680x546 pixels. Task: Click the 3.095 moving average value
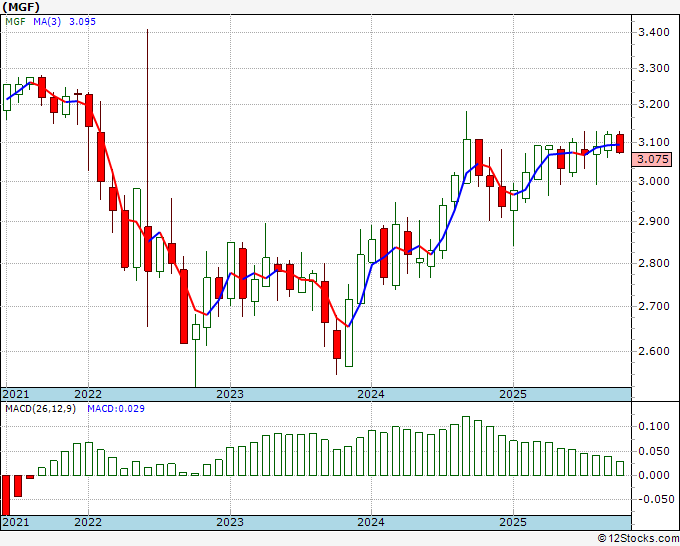point(82,22)
